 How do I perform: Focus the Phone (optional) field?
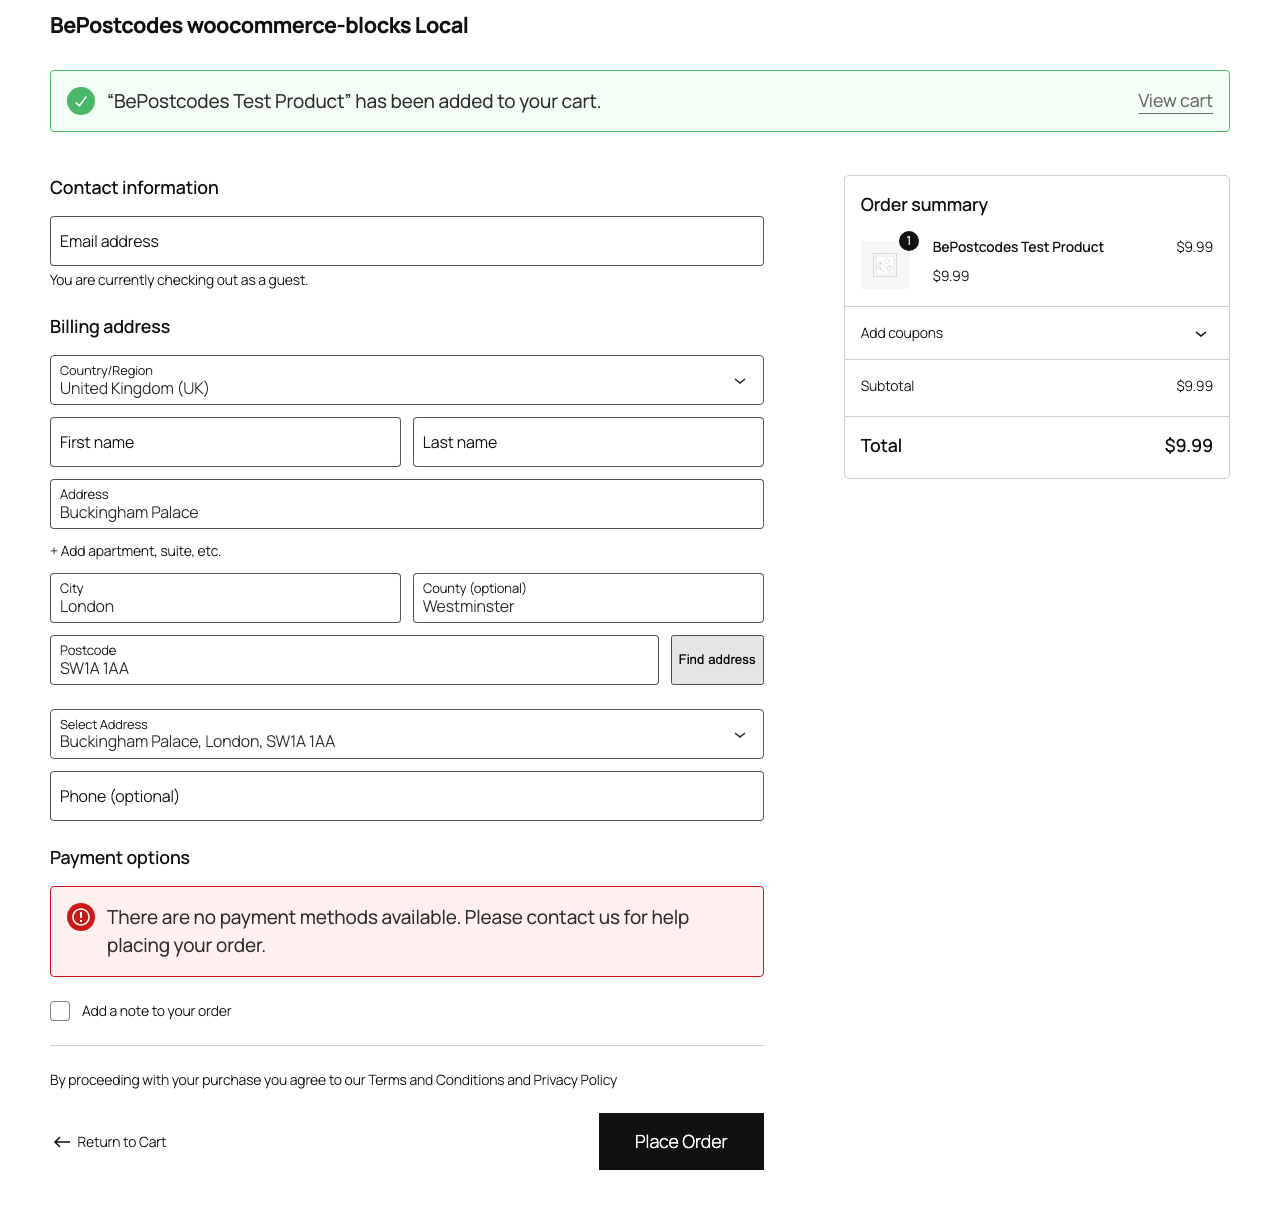click(407, 796)
